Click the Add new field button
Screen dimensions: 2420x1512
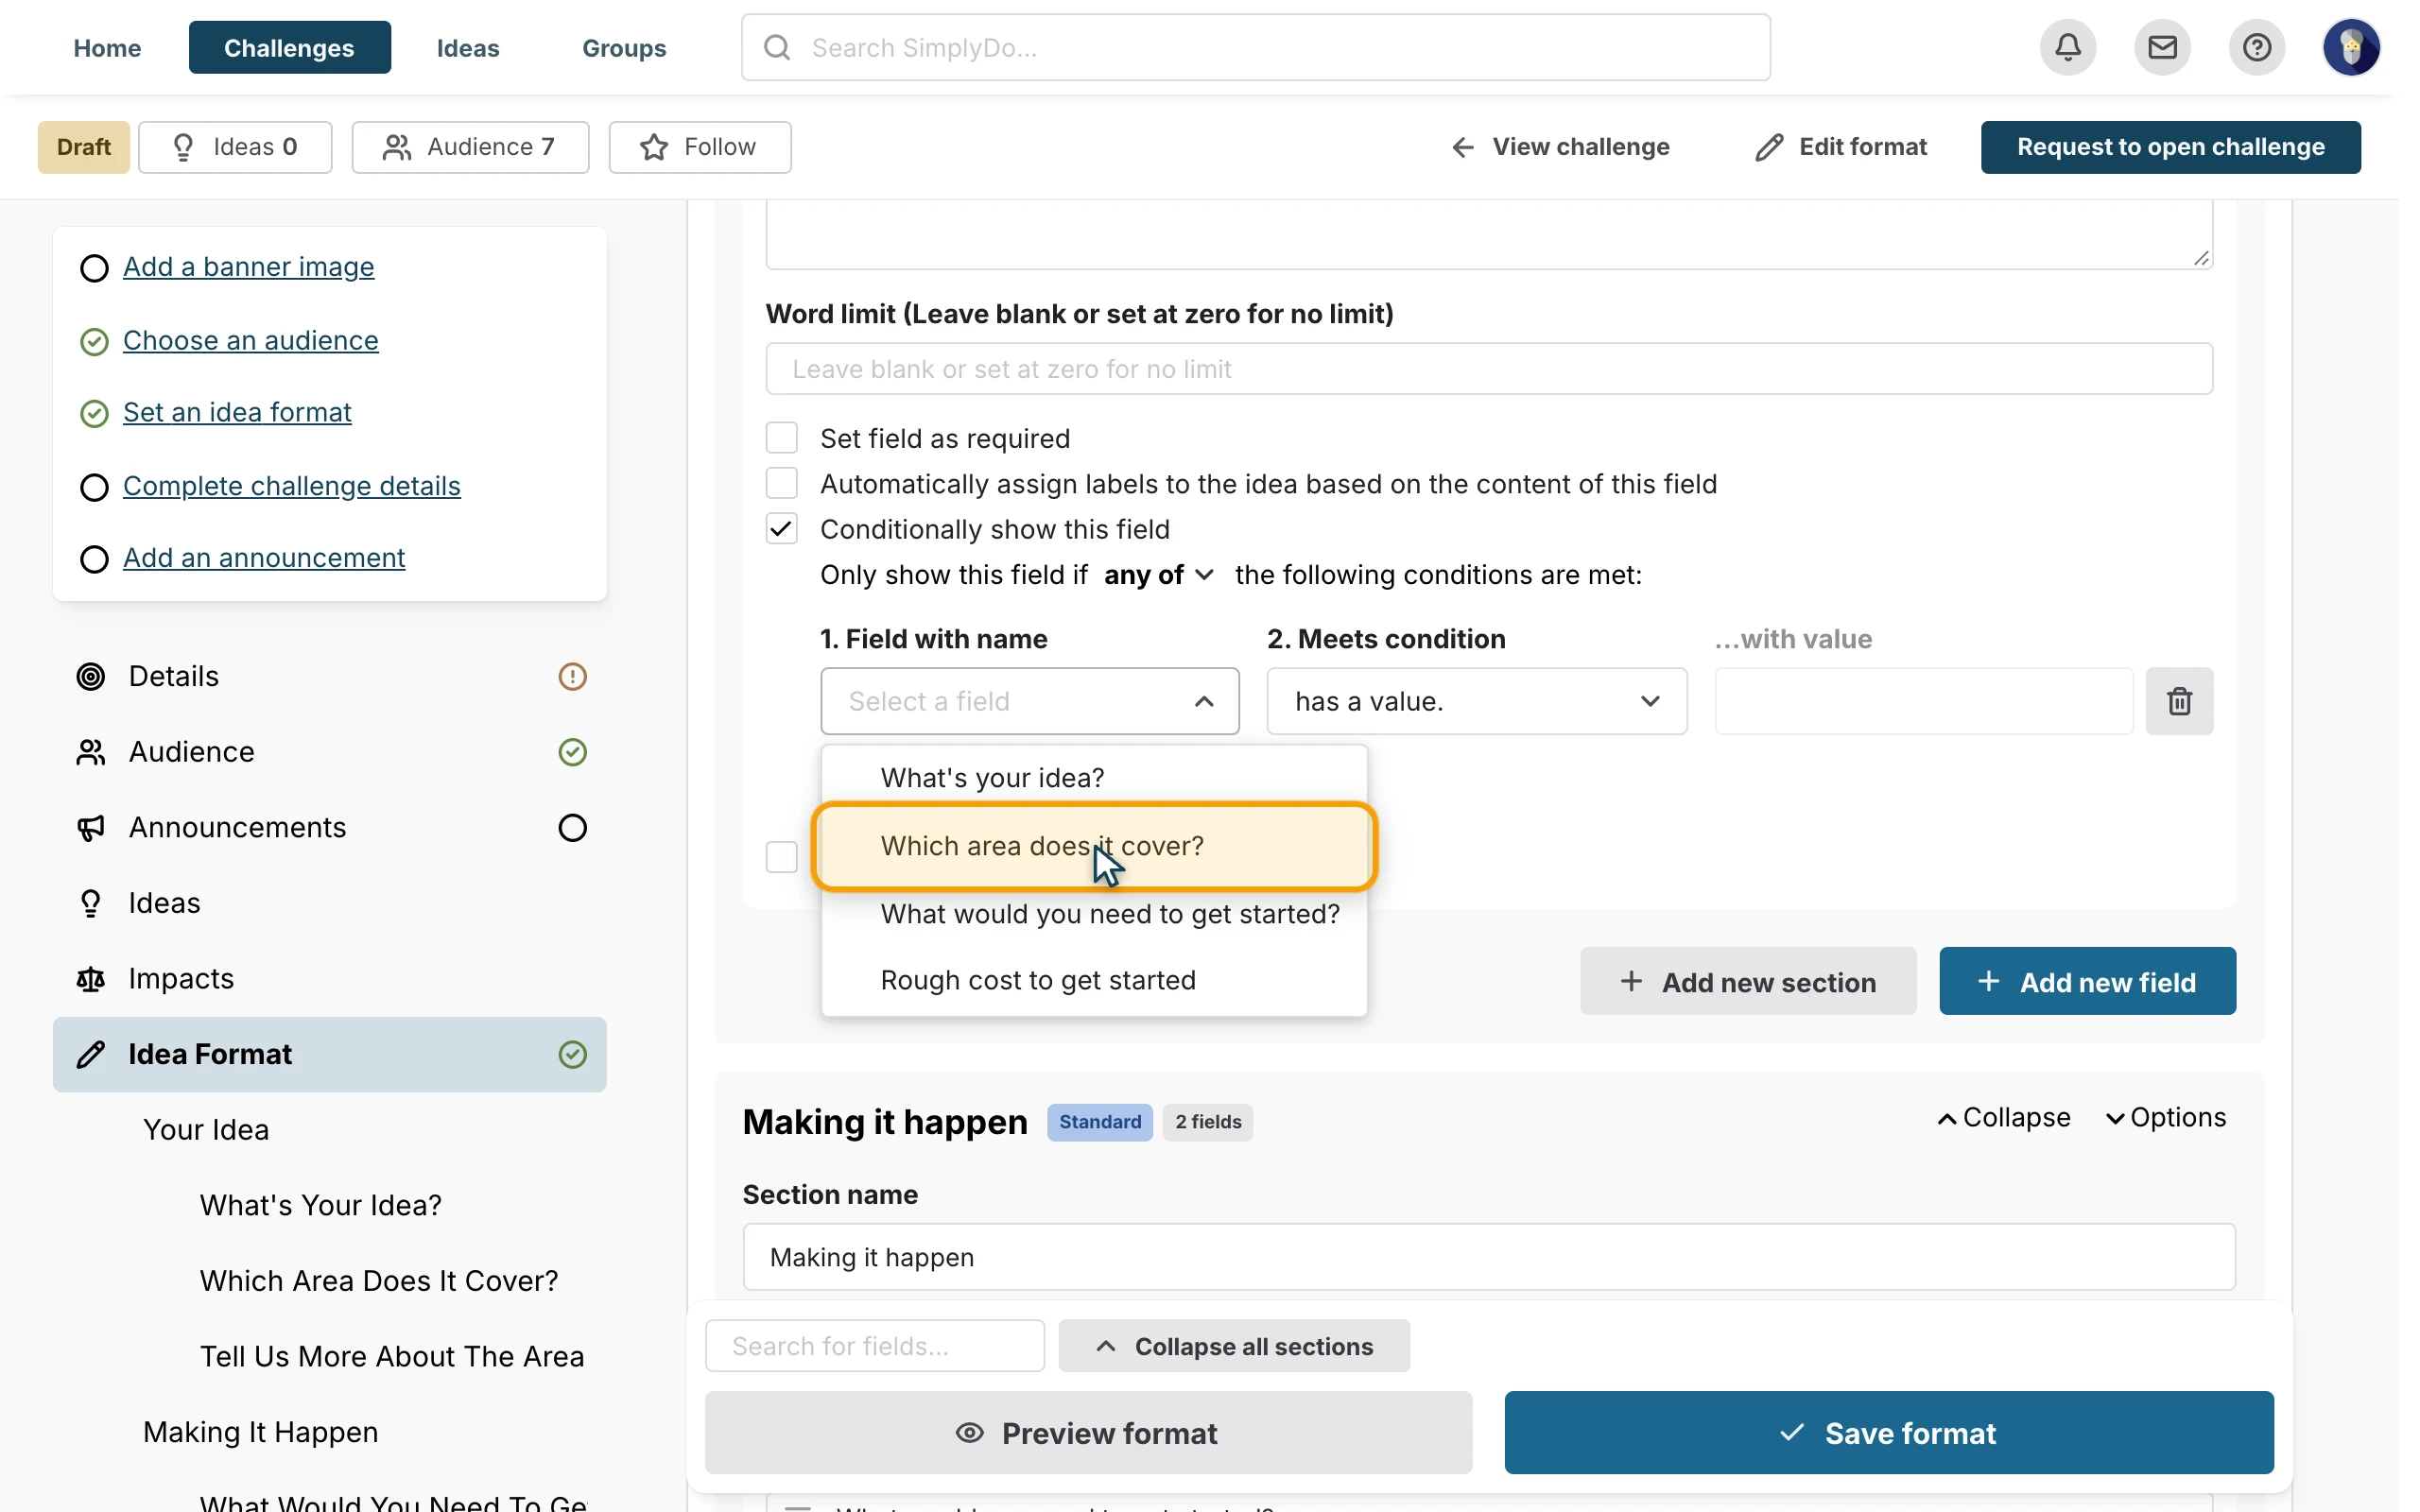tap(2087, 982)
